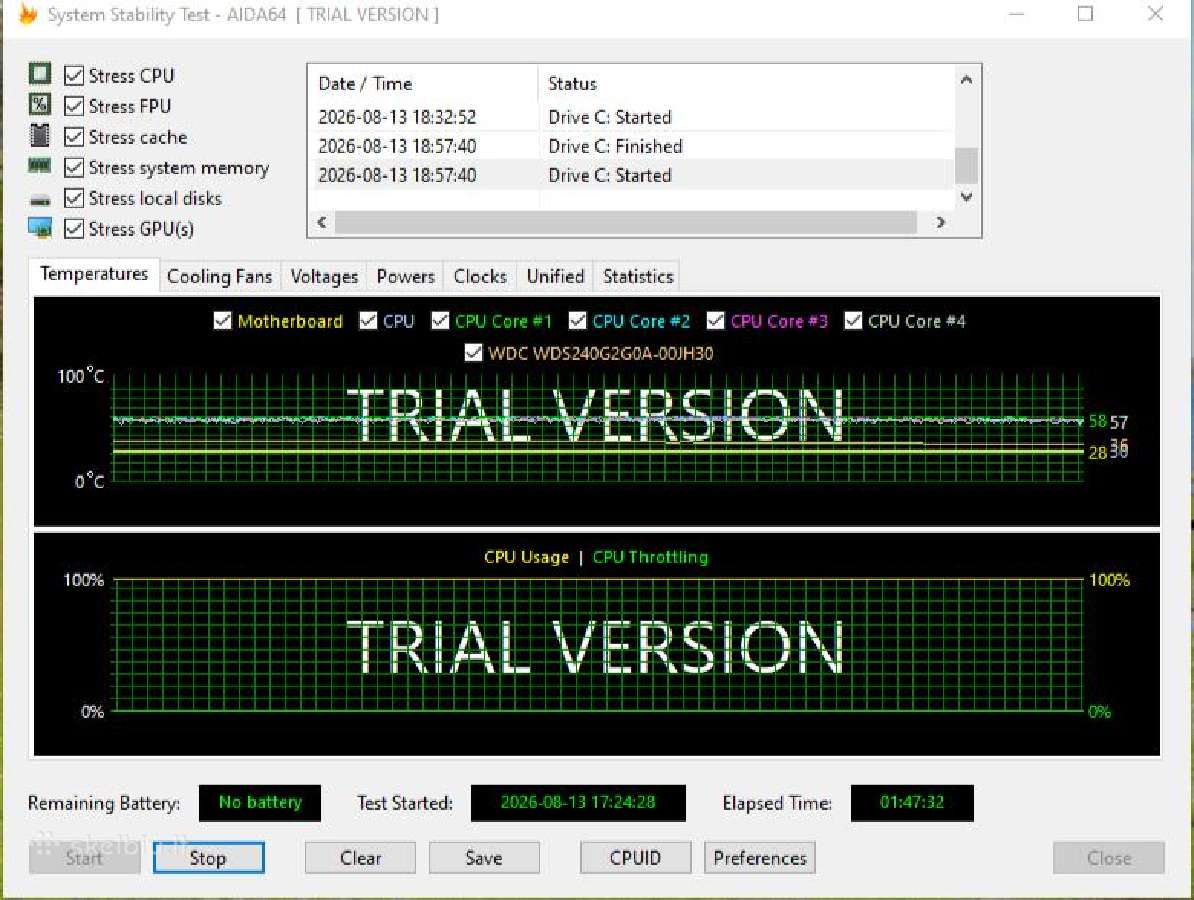Switch to the Powers tab
The width and height of the screenshot is (1194, 900).
tap(405, 276)
